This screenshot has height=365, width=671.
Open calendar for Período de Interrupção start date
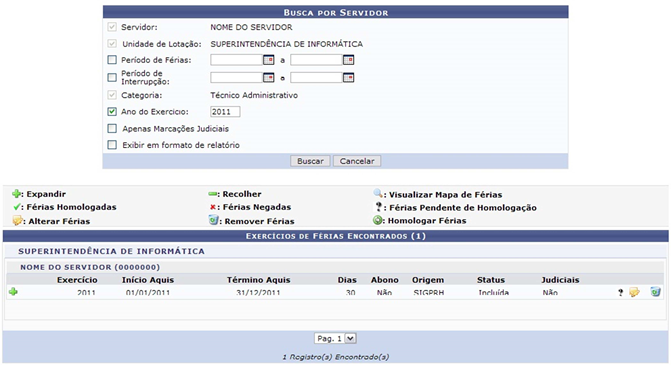point(268,77)
